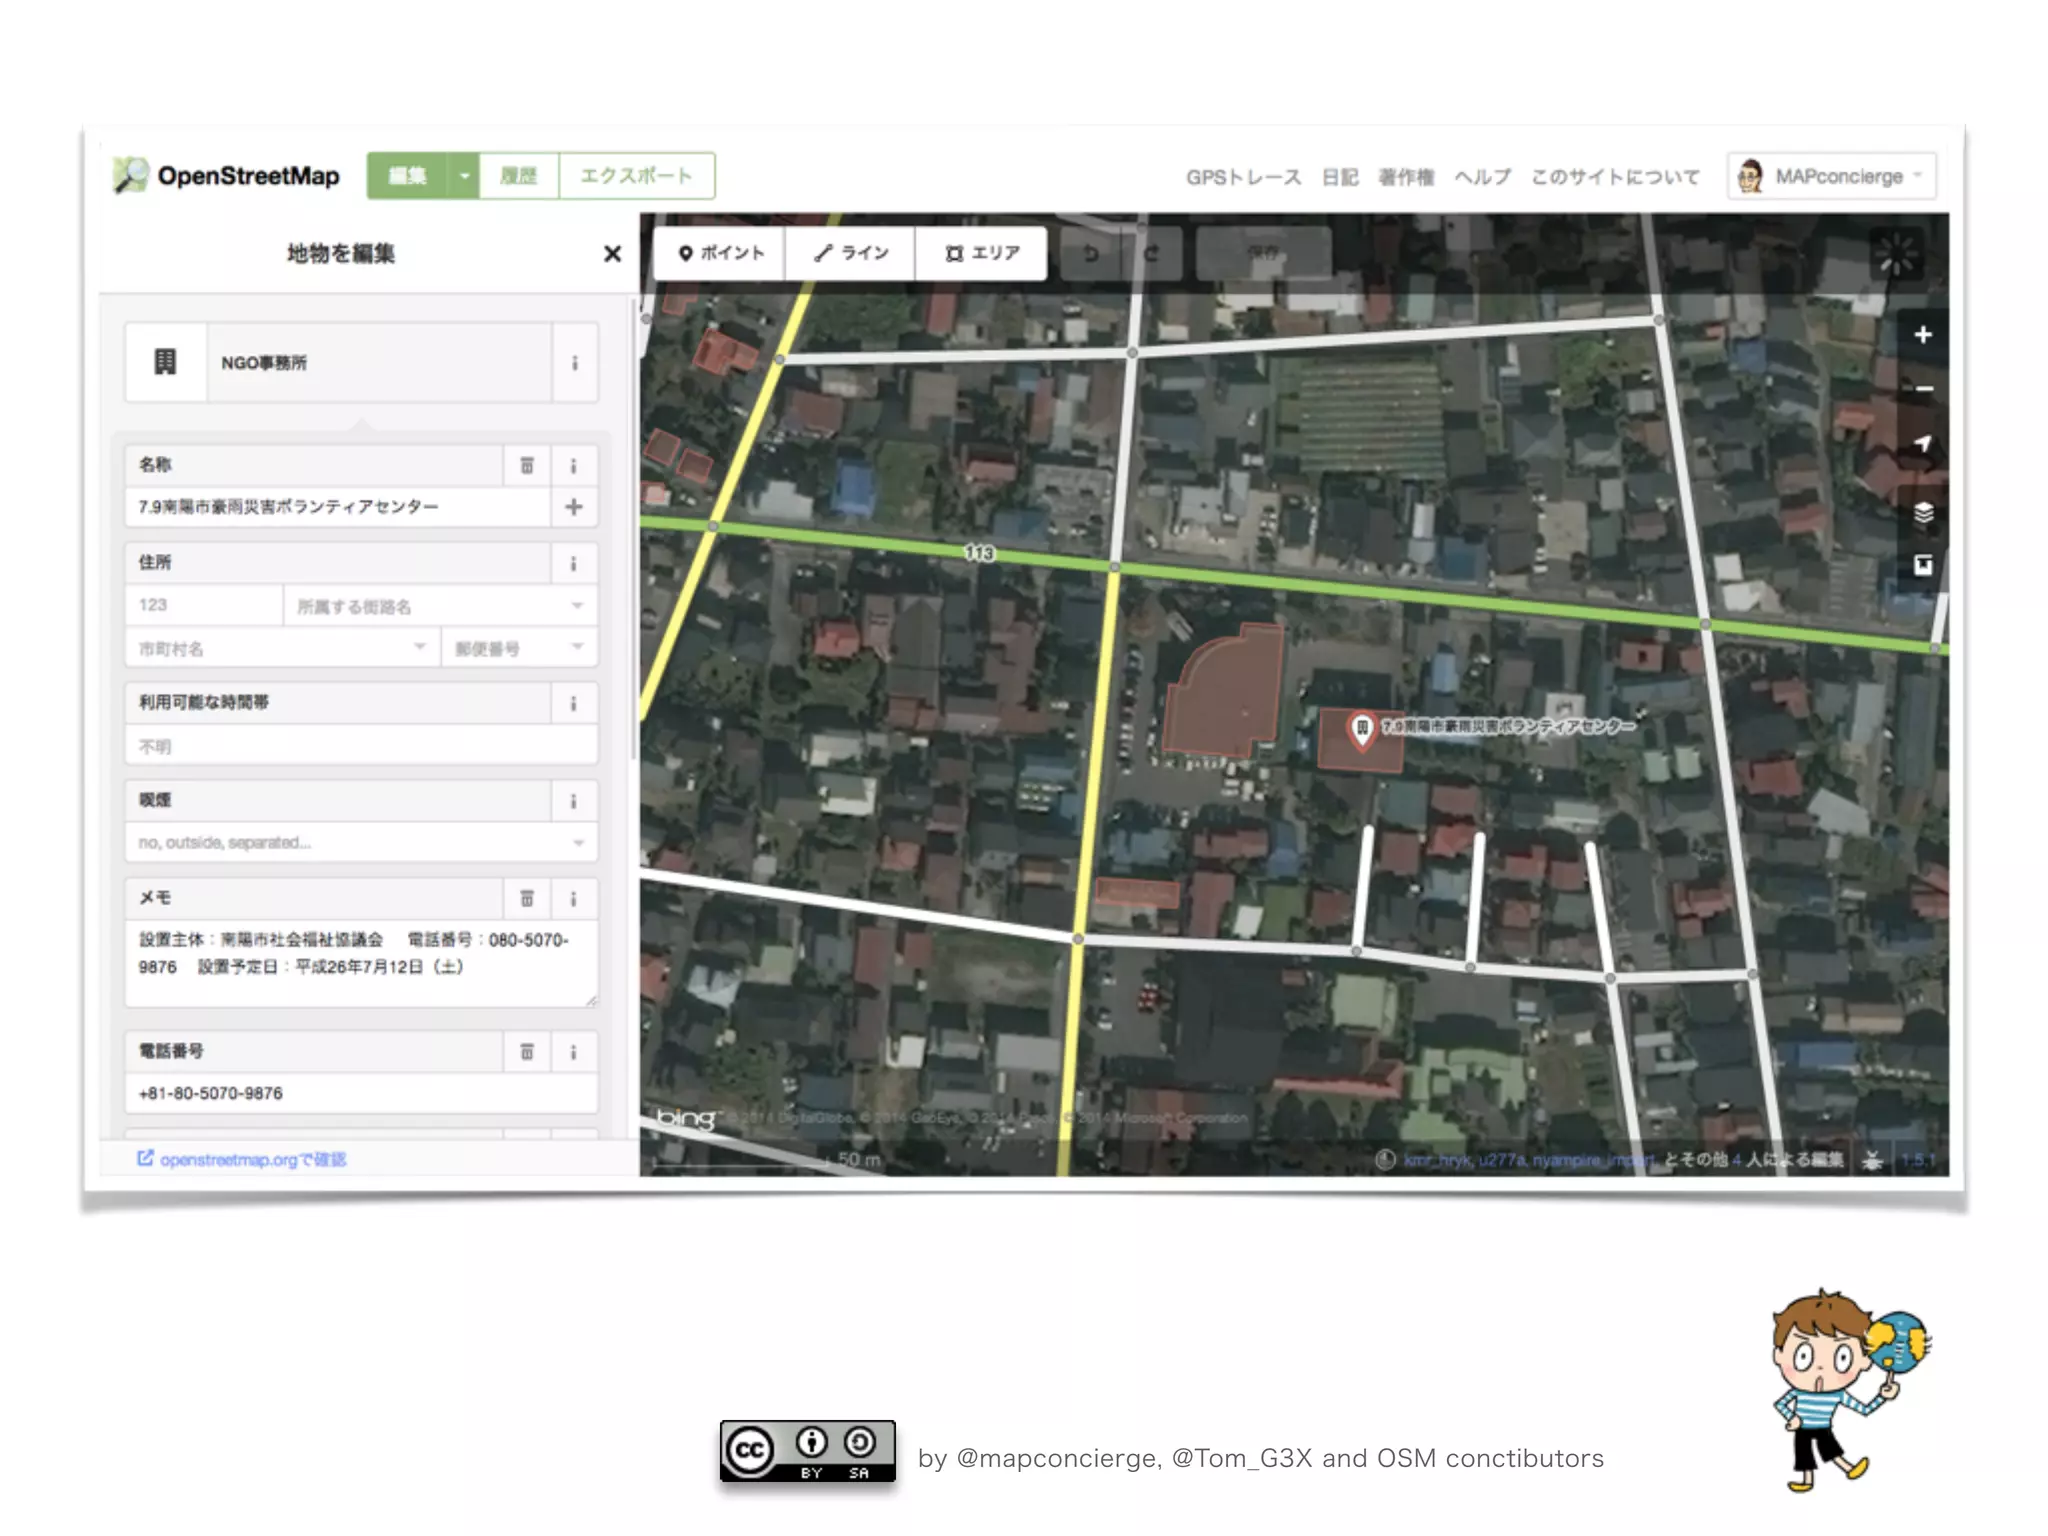
Task: Open the 市町村名 city dropdown
Action: pos(282,648)
